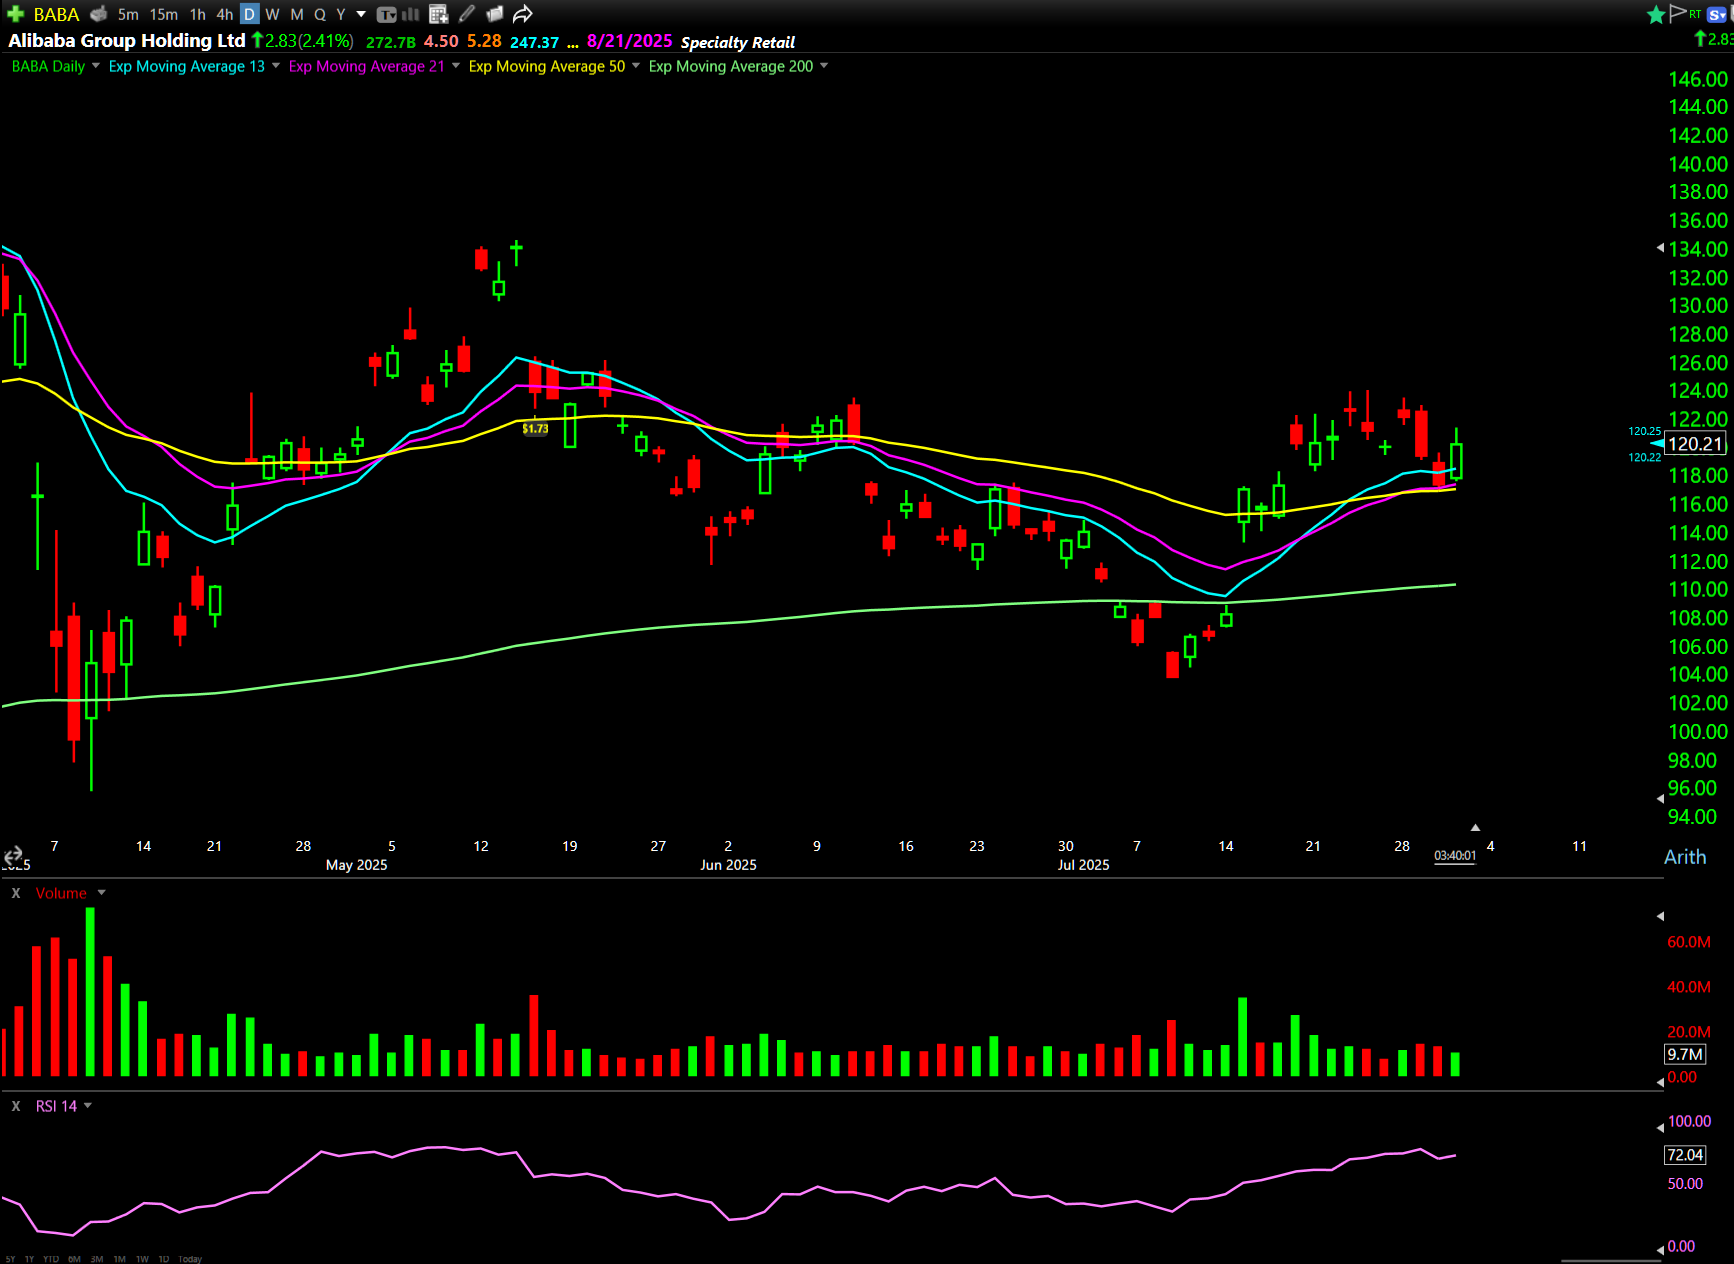Open the BABA Daily plot dropdown
Screen dimensions: 1734x1264
[96, 66]
